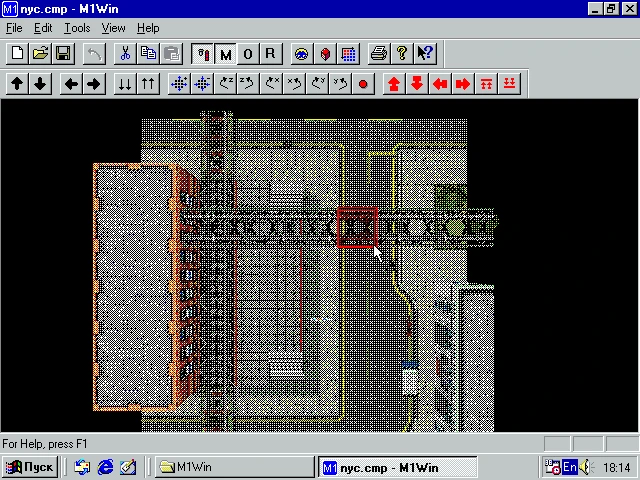Click the Пуск Start button
The width and height of the screenshot is (640, 480).
point(30,467)
